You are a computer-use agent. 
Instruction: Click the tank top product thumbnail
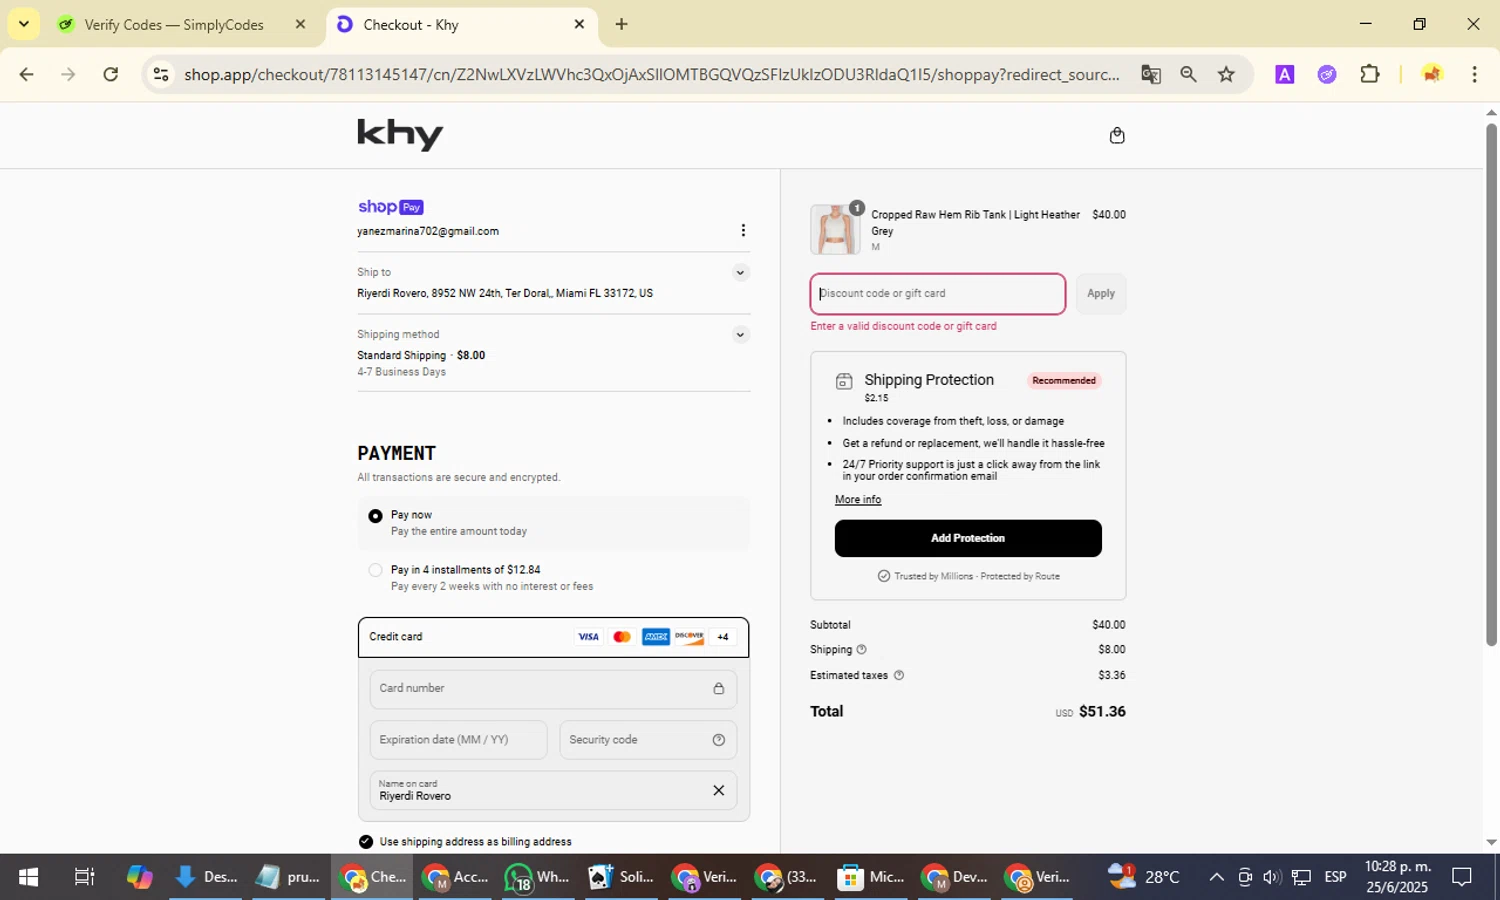pos(835,230)
